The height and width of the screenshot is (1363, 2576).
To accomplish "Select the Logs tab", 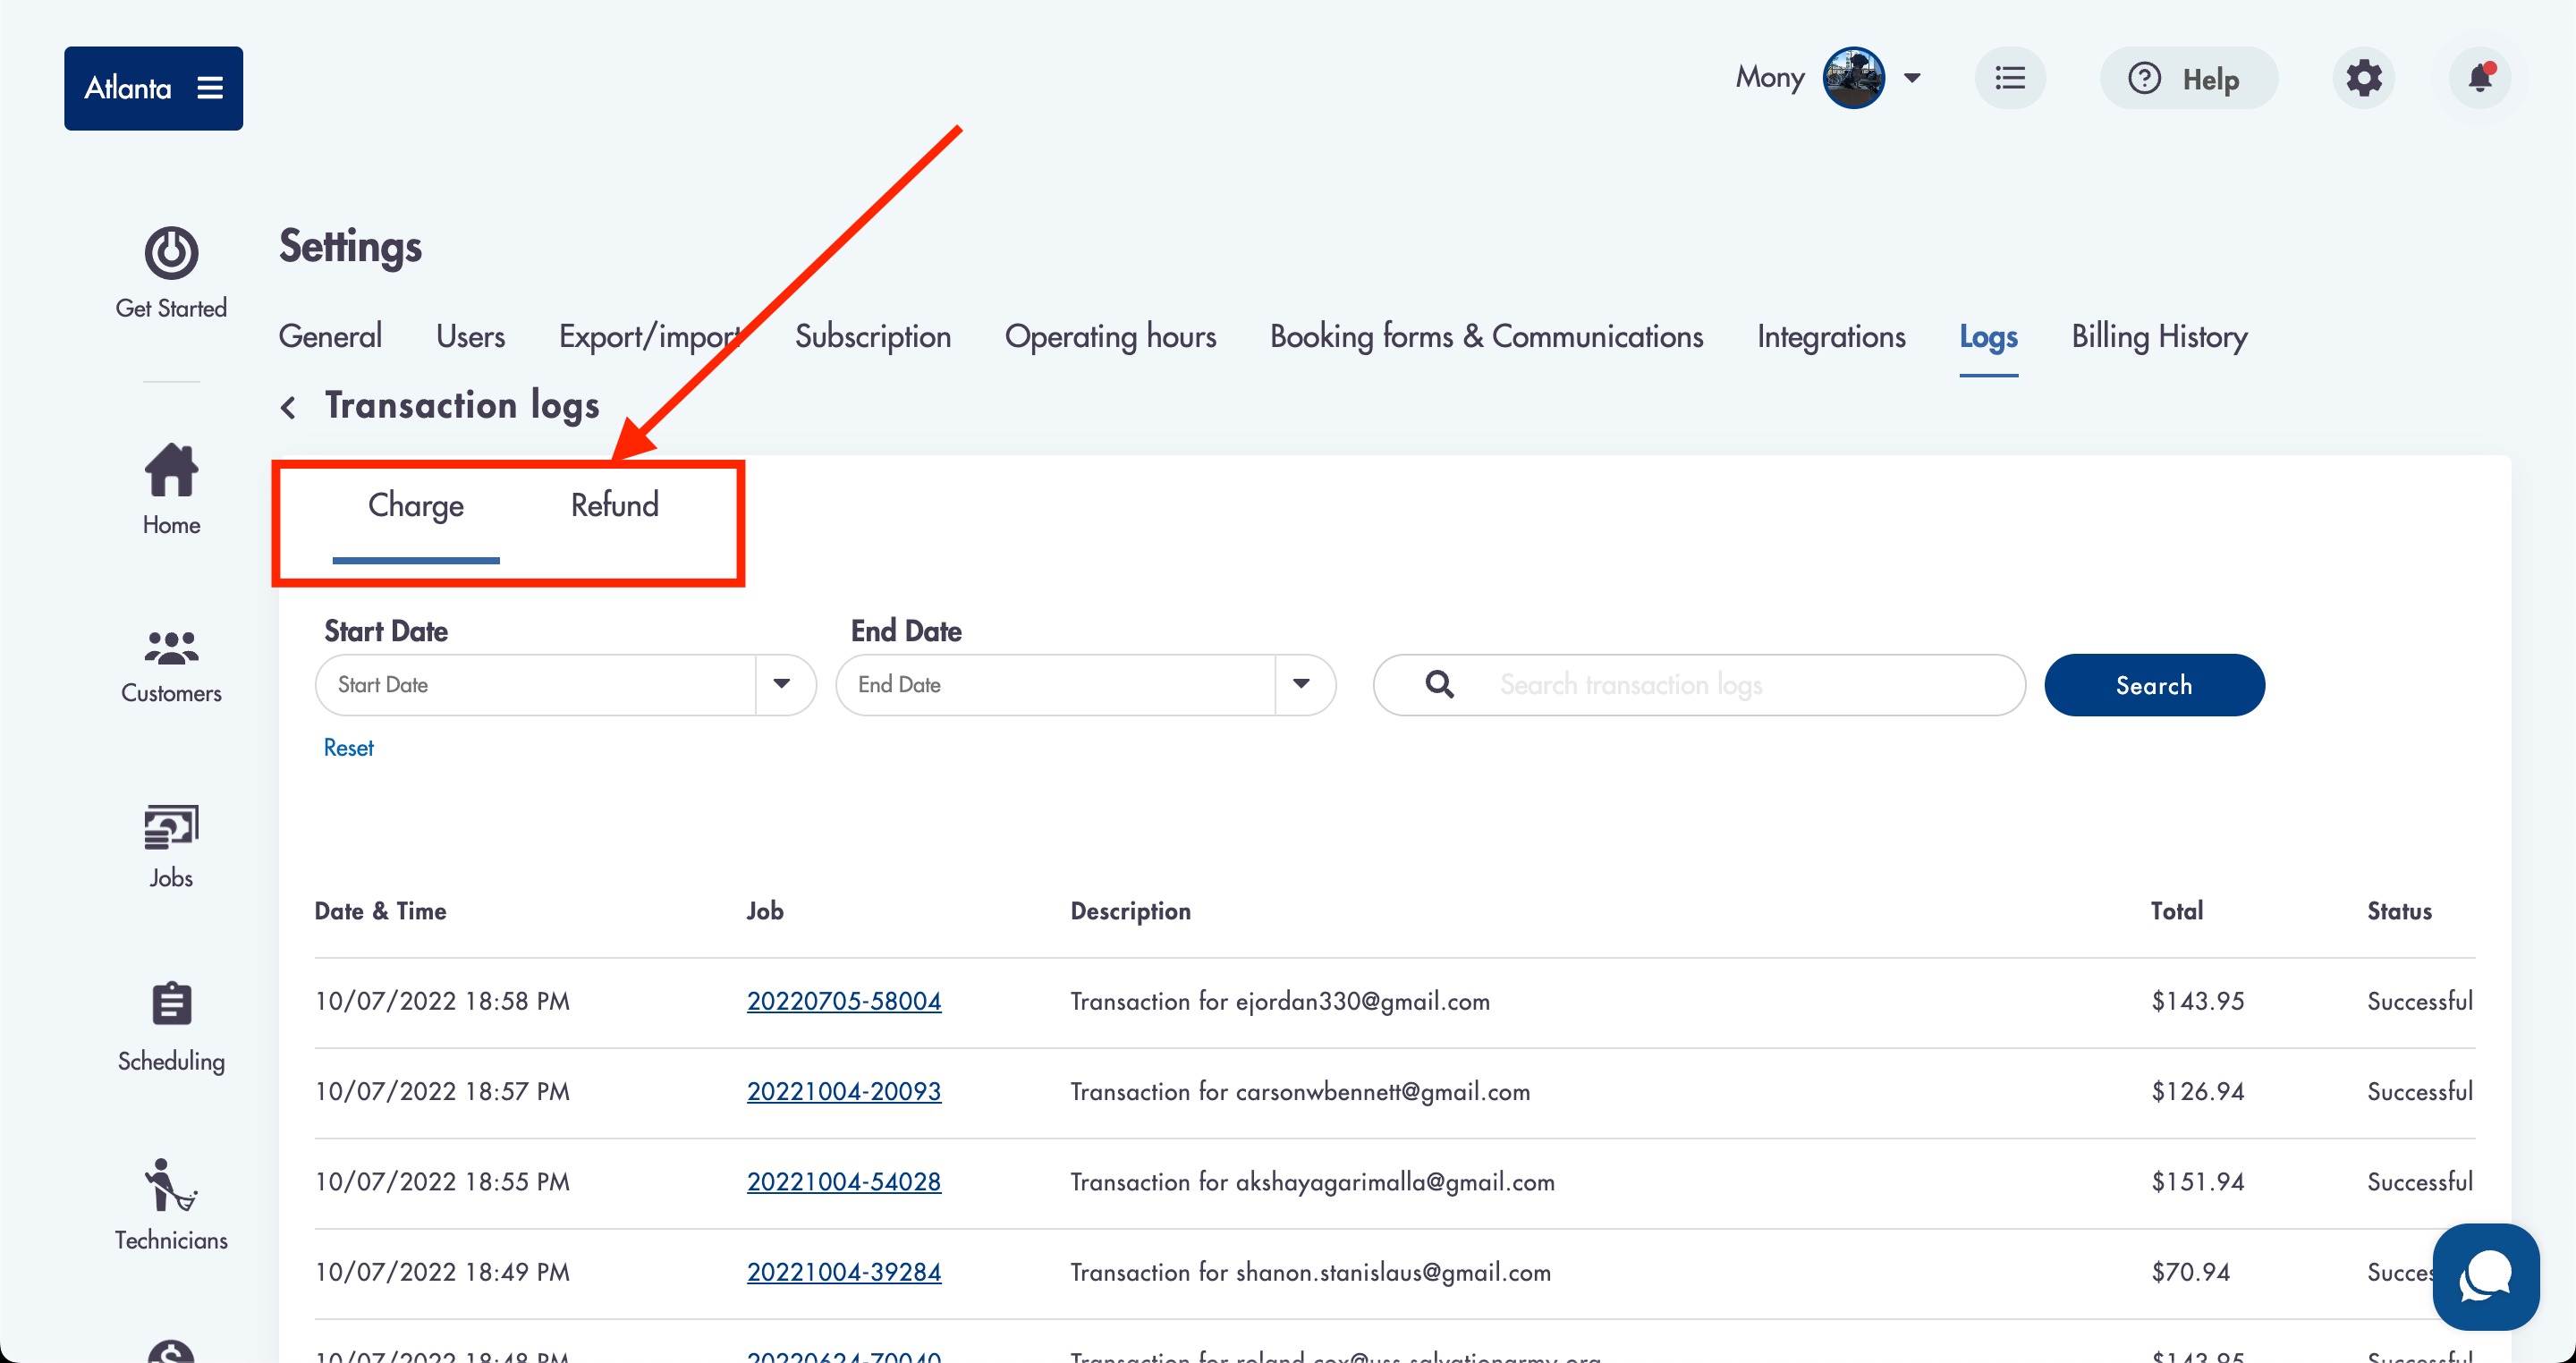I will [1988, 337].
